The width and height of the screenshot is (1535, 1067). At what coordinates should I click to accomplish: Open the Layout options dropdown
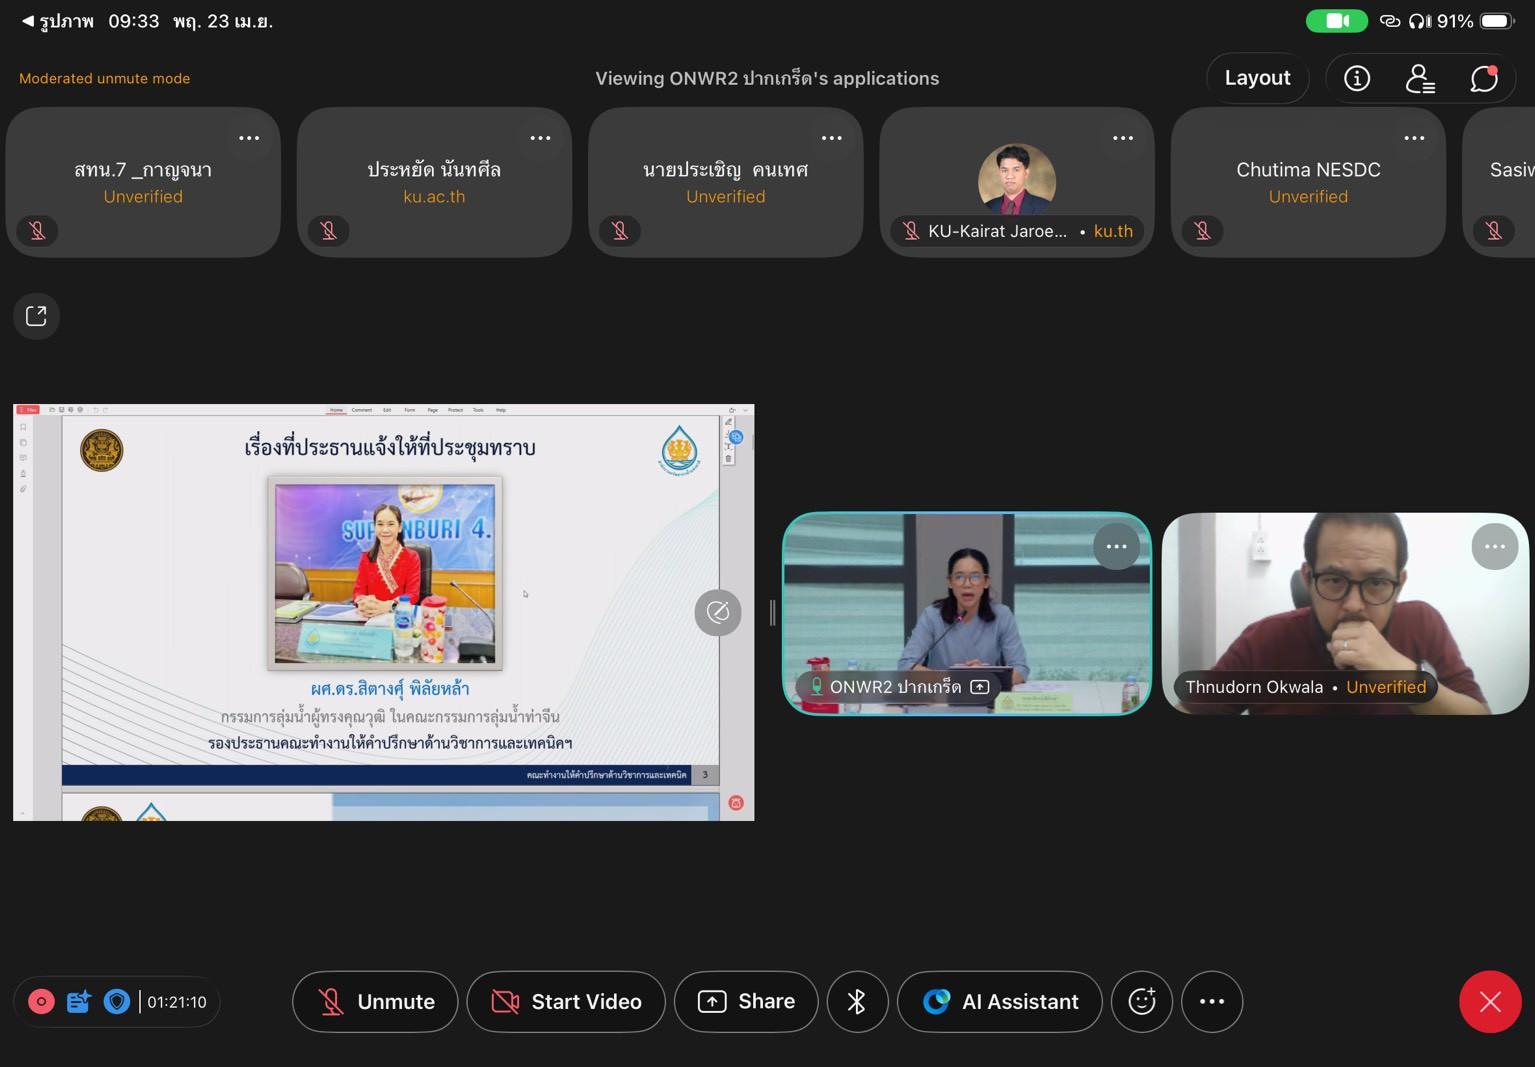click(1257, 78)
